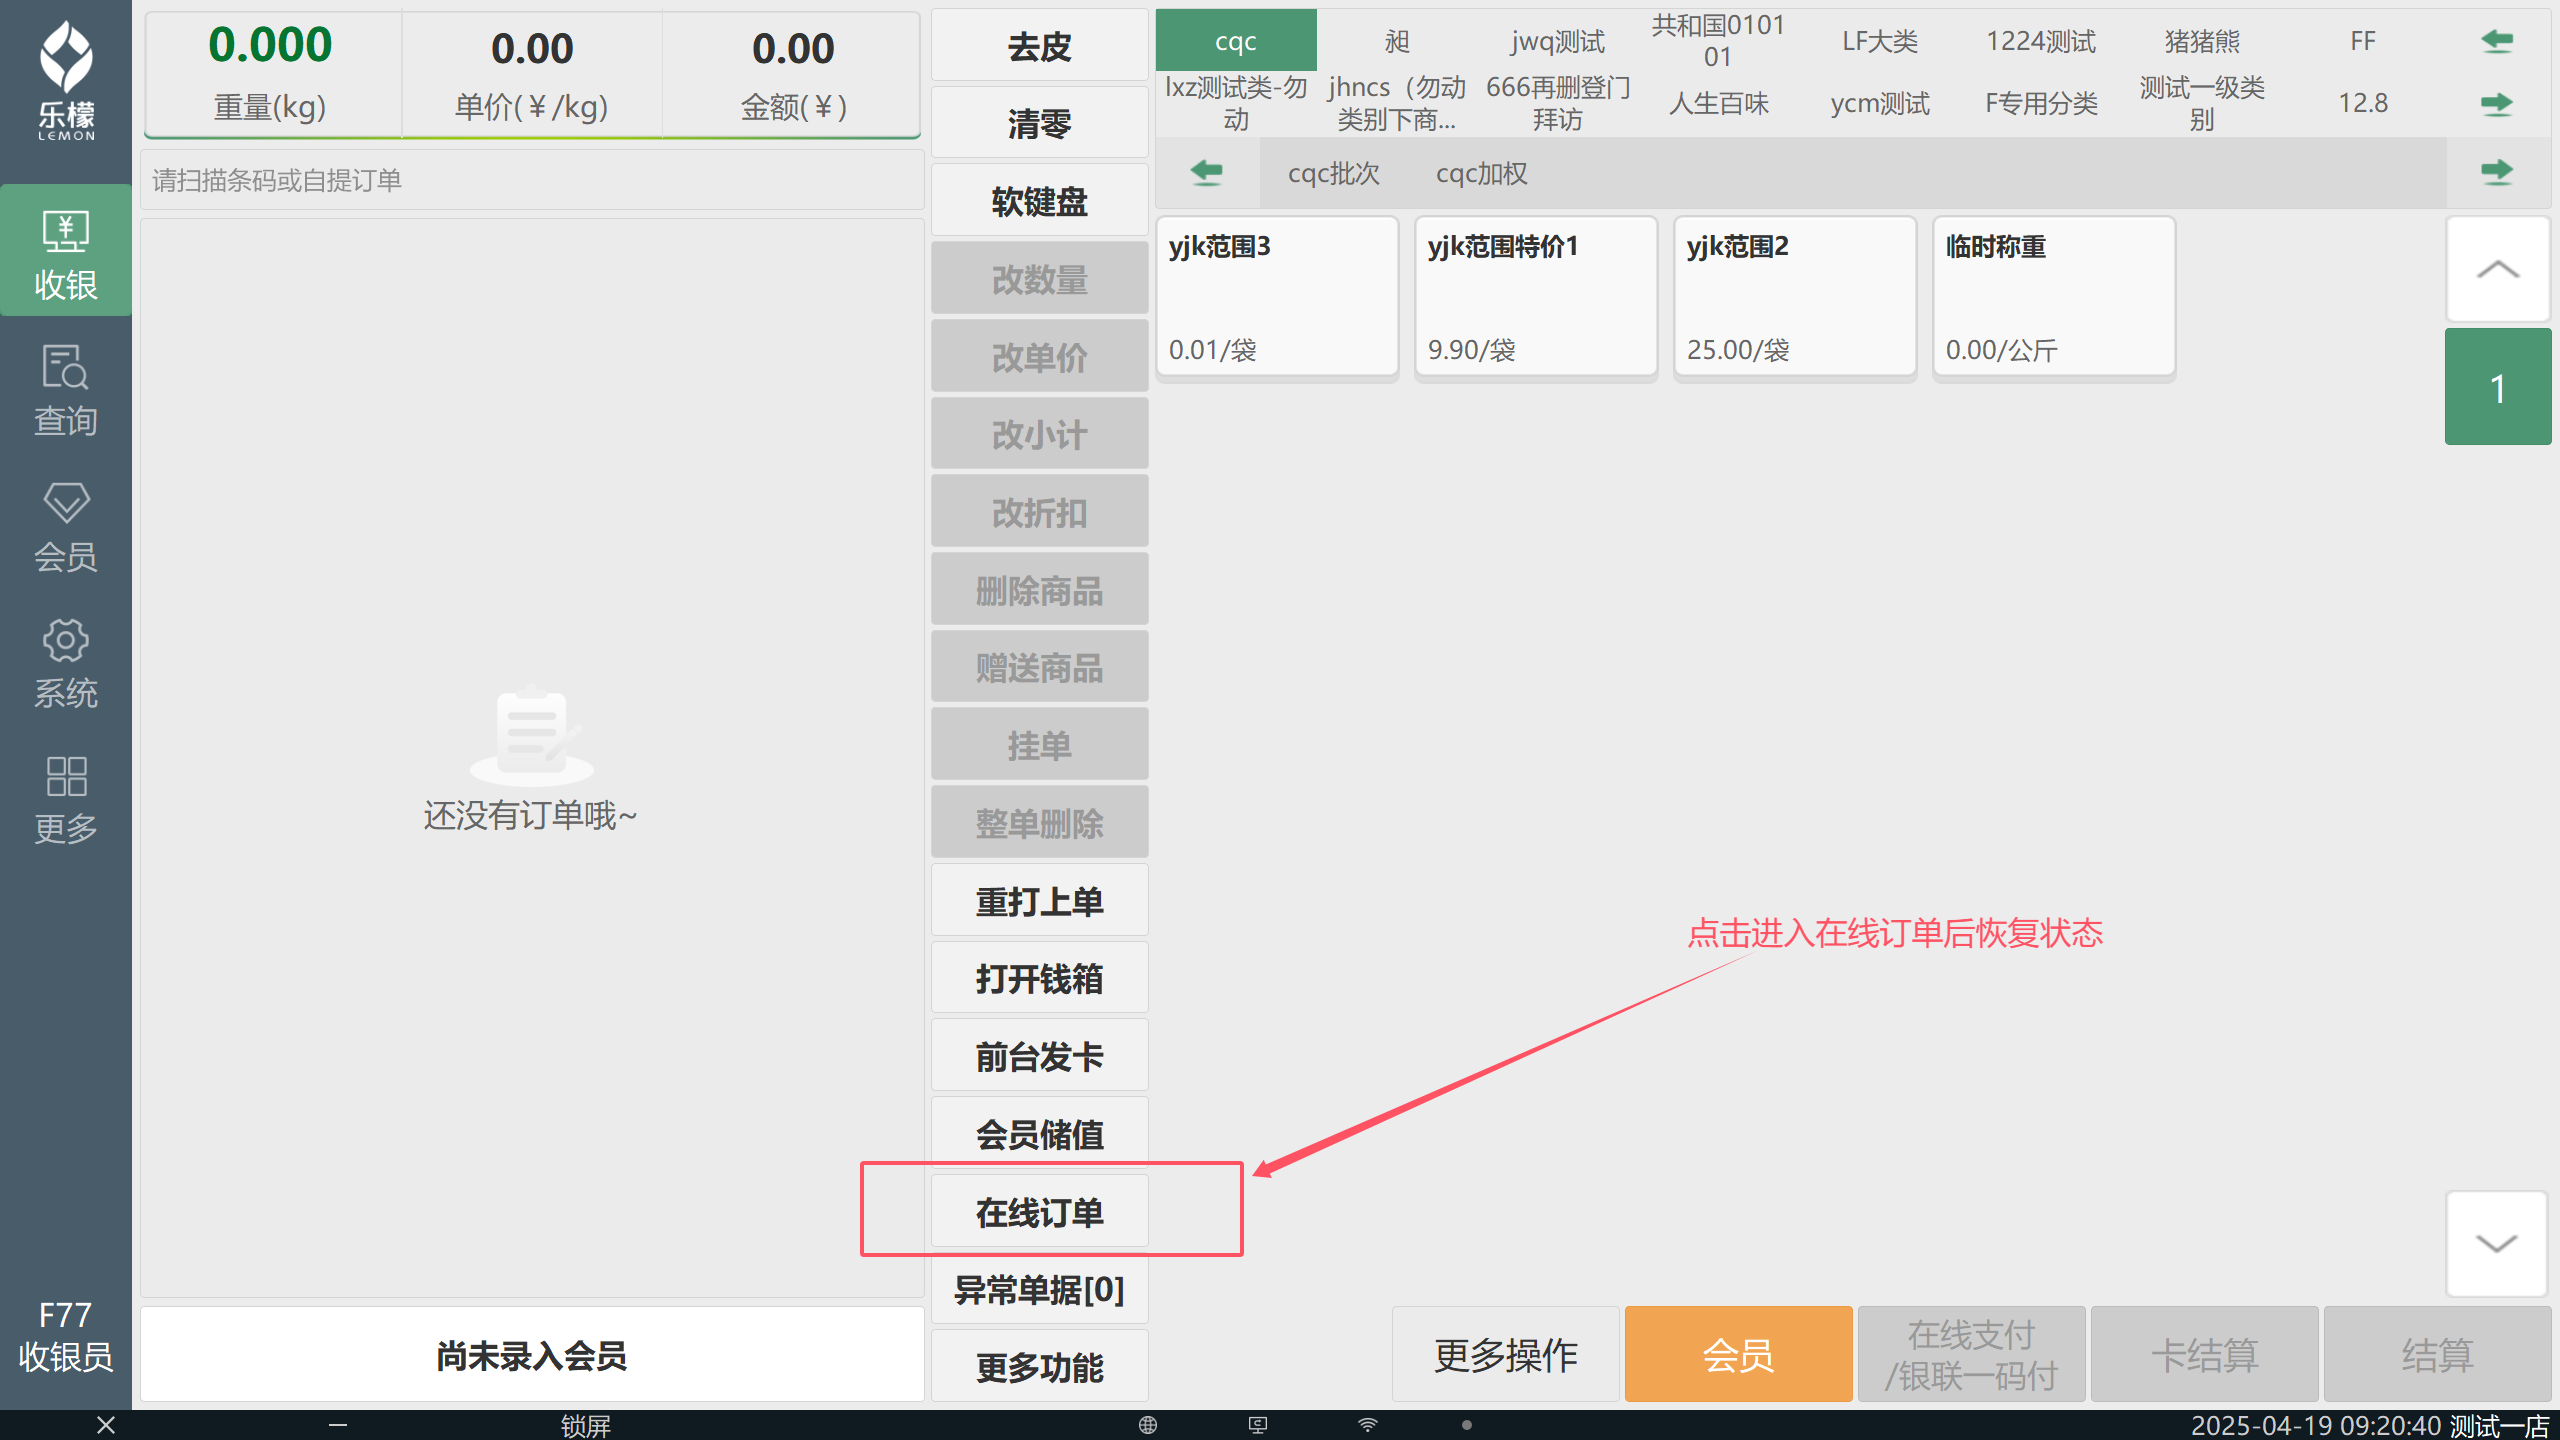Click the category row right green arrow
2560x1440 pixels.
click(2497, 103)
